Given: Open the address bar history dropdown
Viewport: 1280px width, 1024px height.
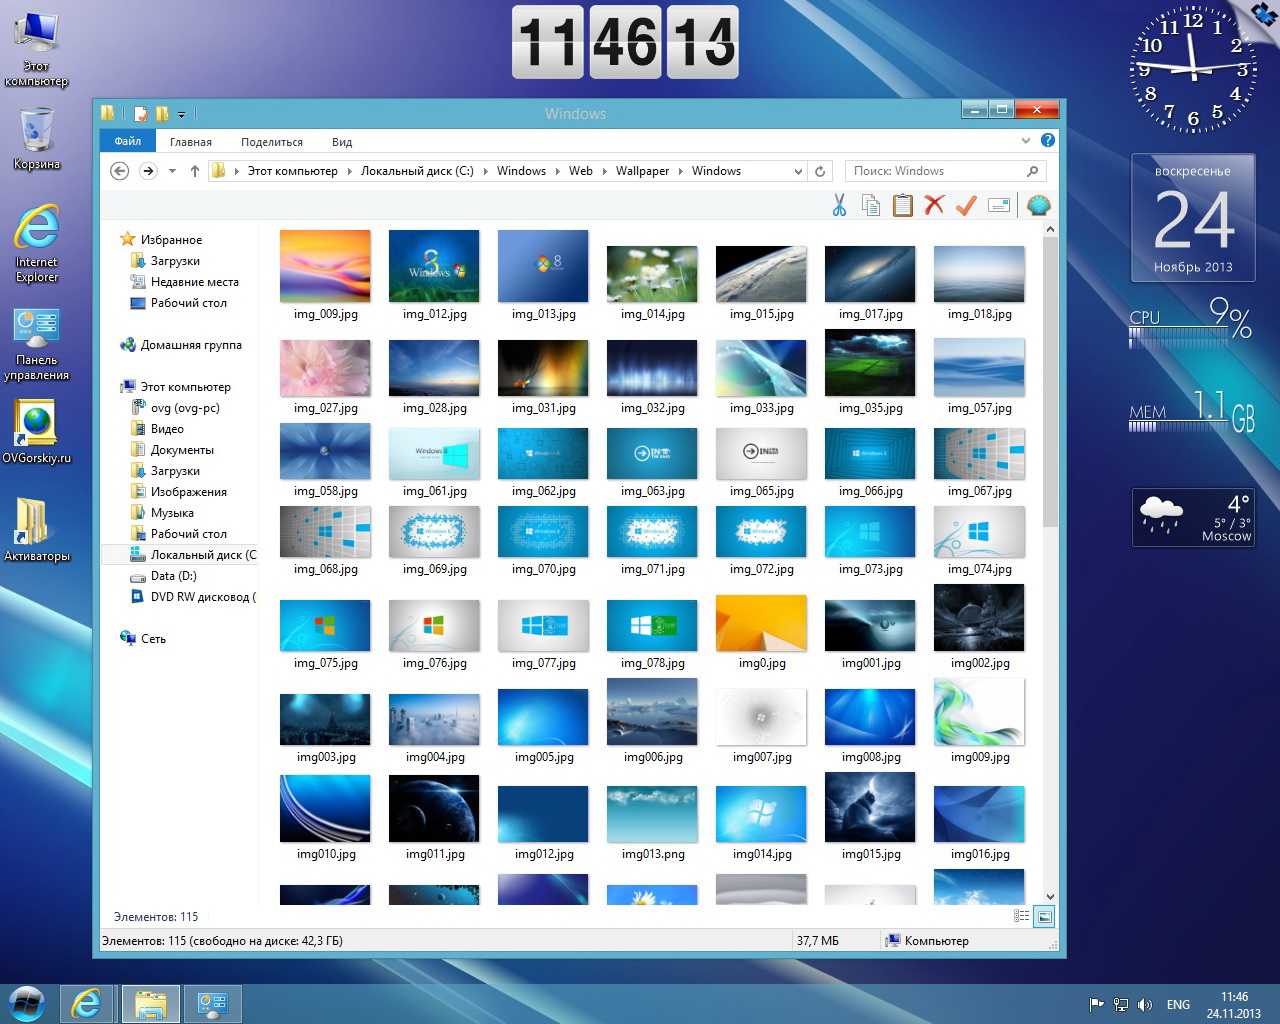Looking at the screenshot, I should [x=798, y=171].
